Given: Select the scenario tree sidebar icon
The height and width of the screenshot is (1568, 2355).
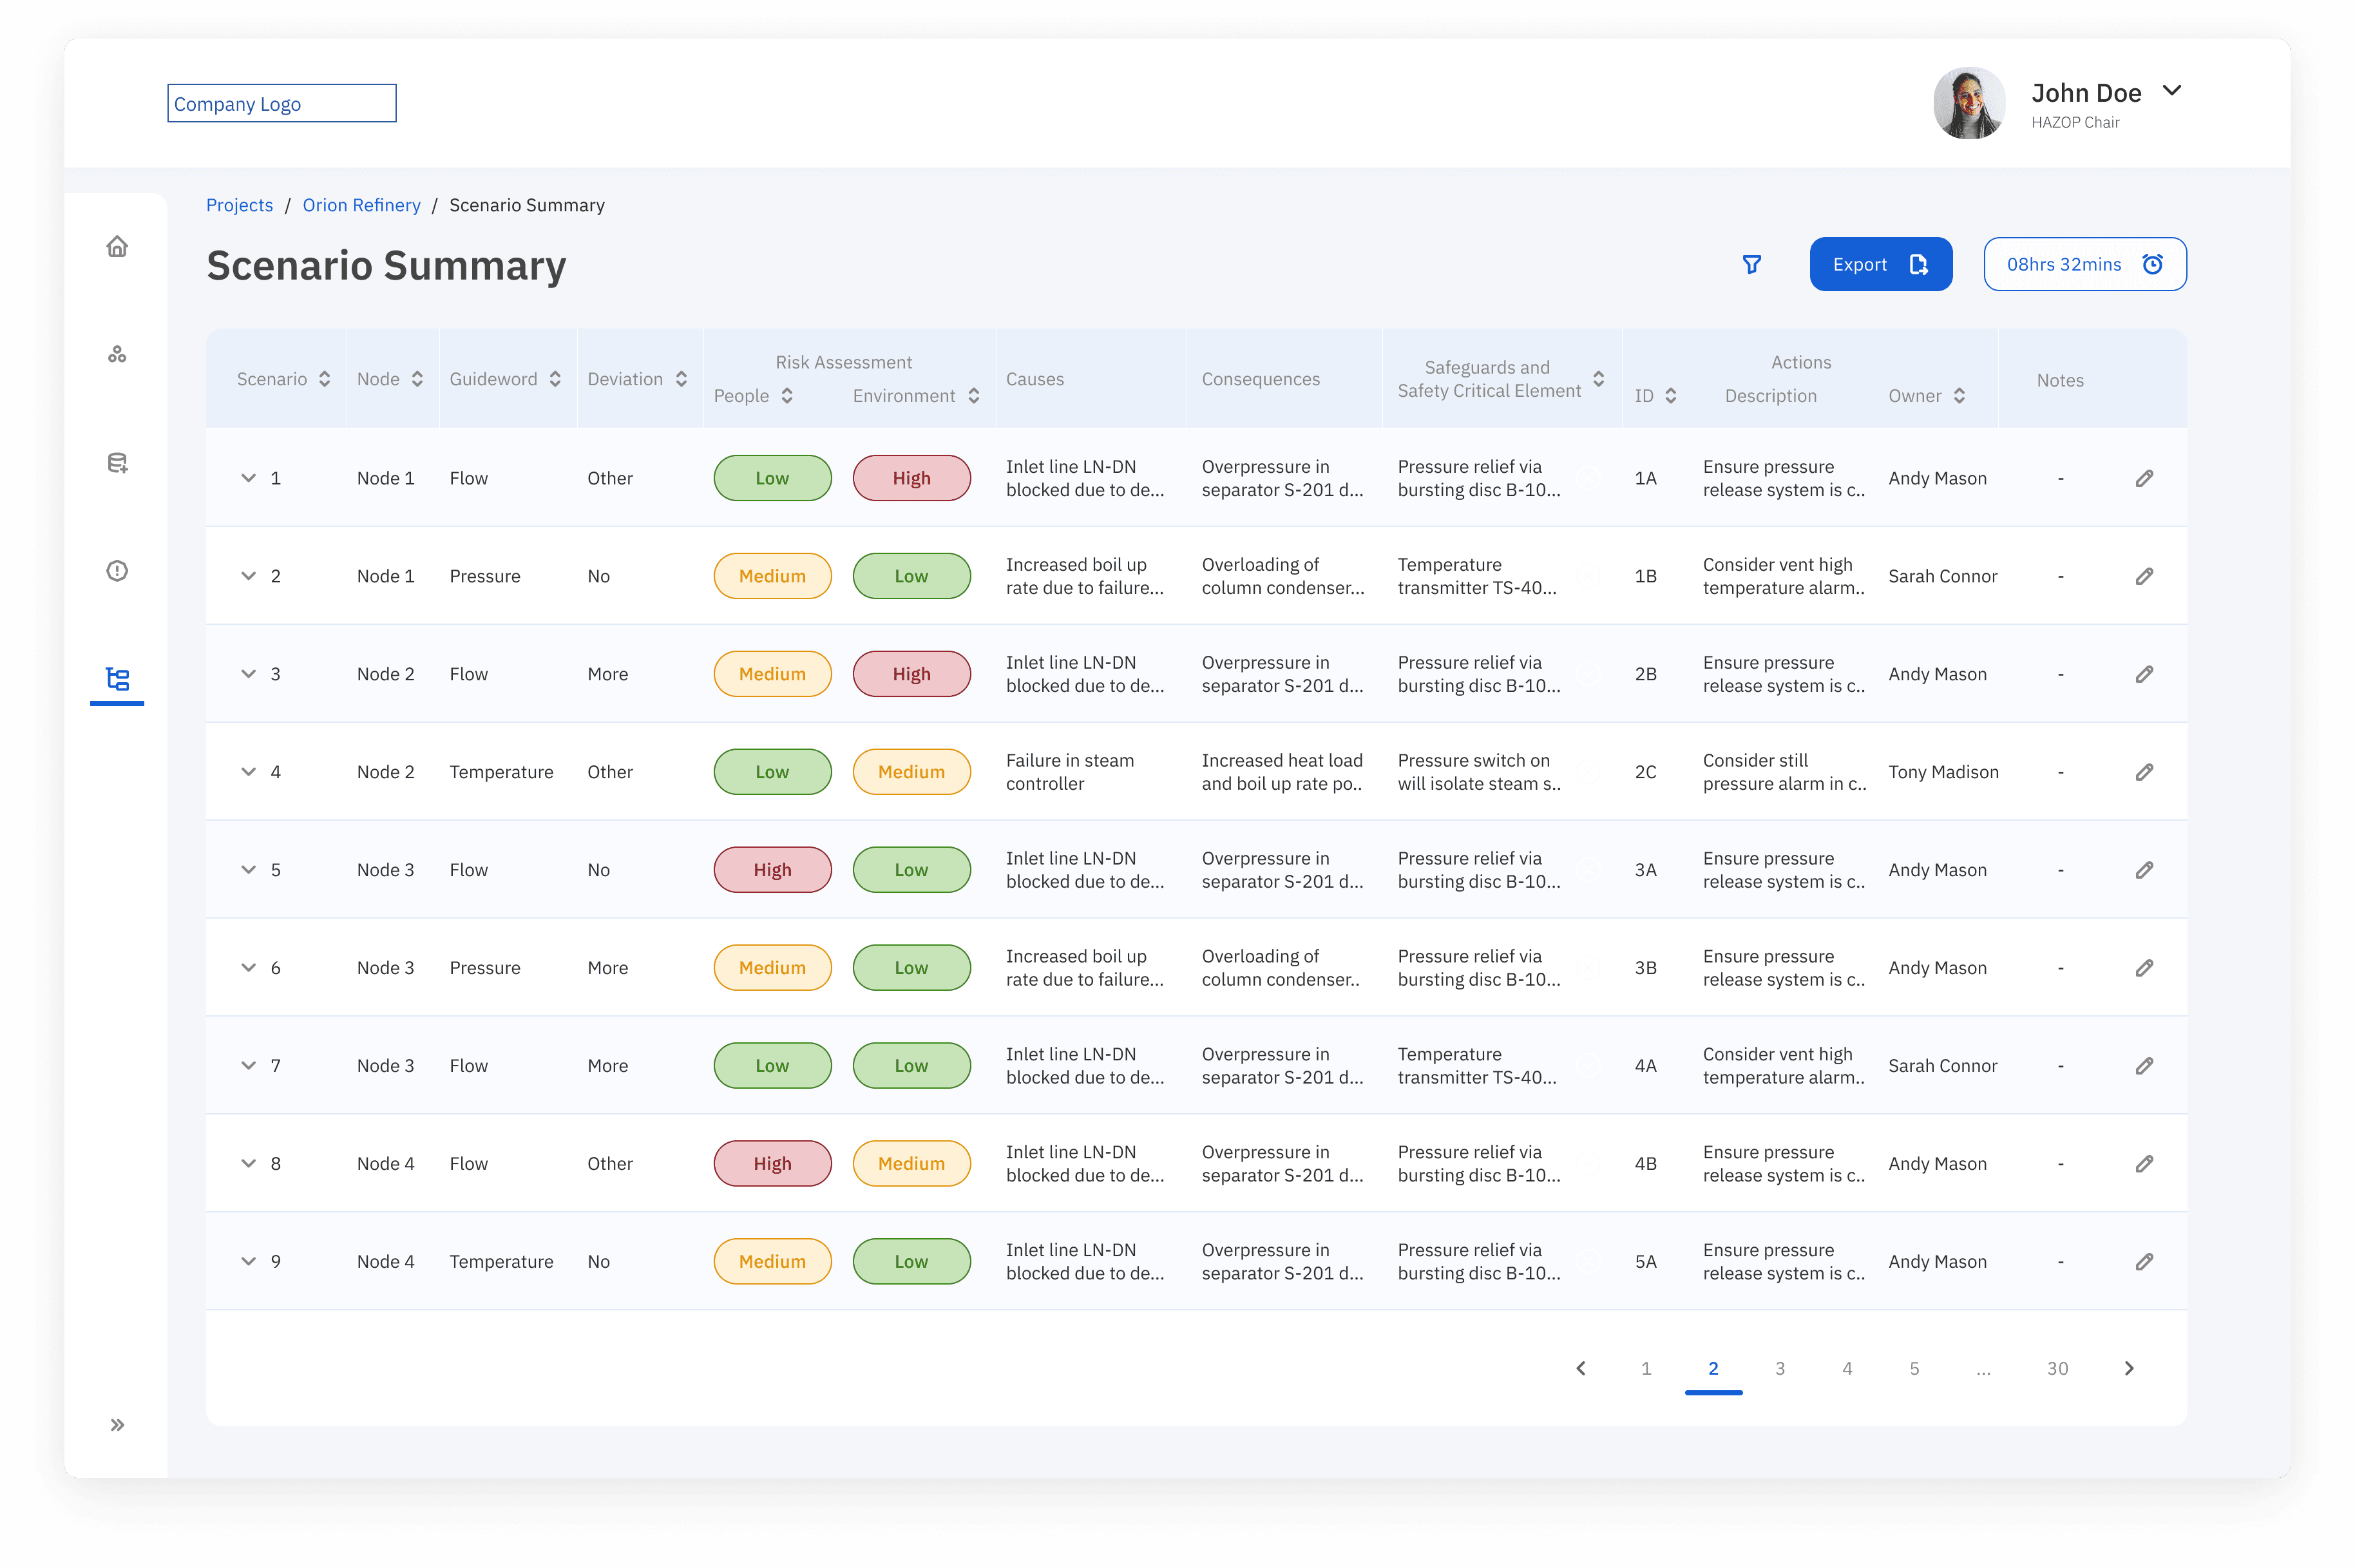Looking at the screenshot, I should coord(117,679).
